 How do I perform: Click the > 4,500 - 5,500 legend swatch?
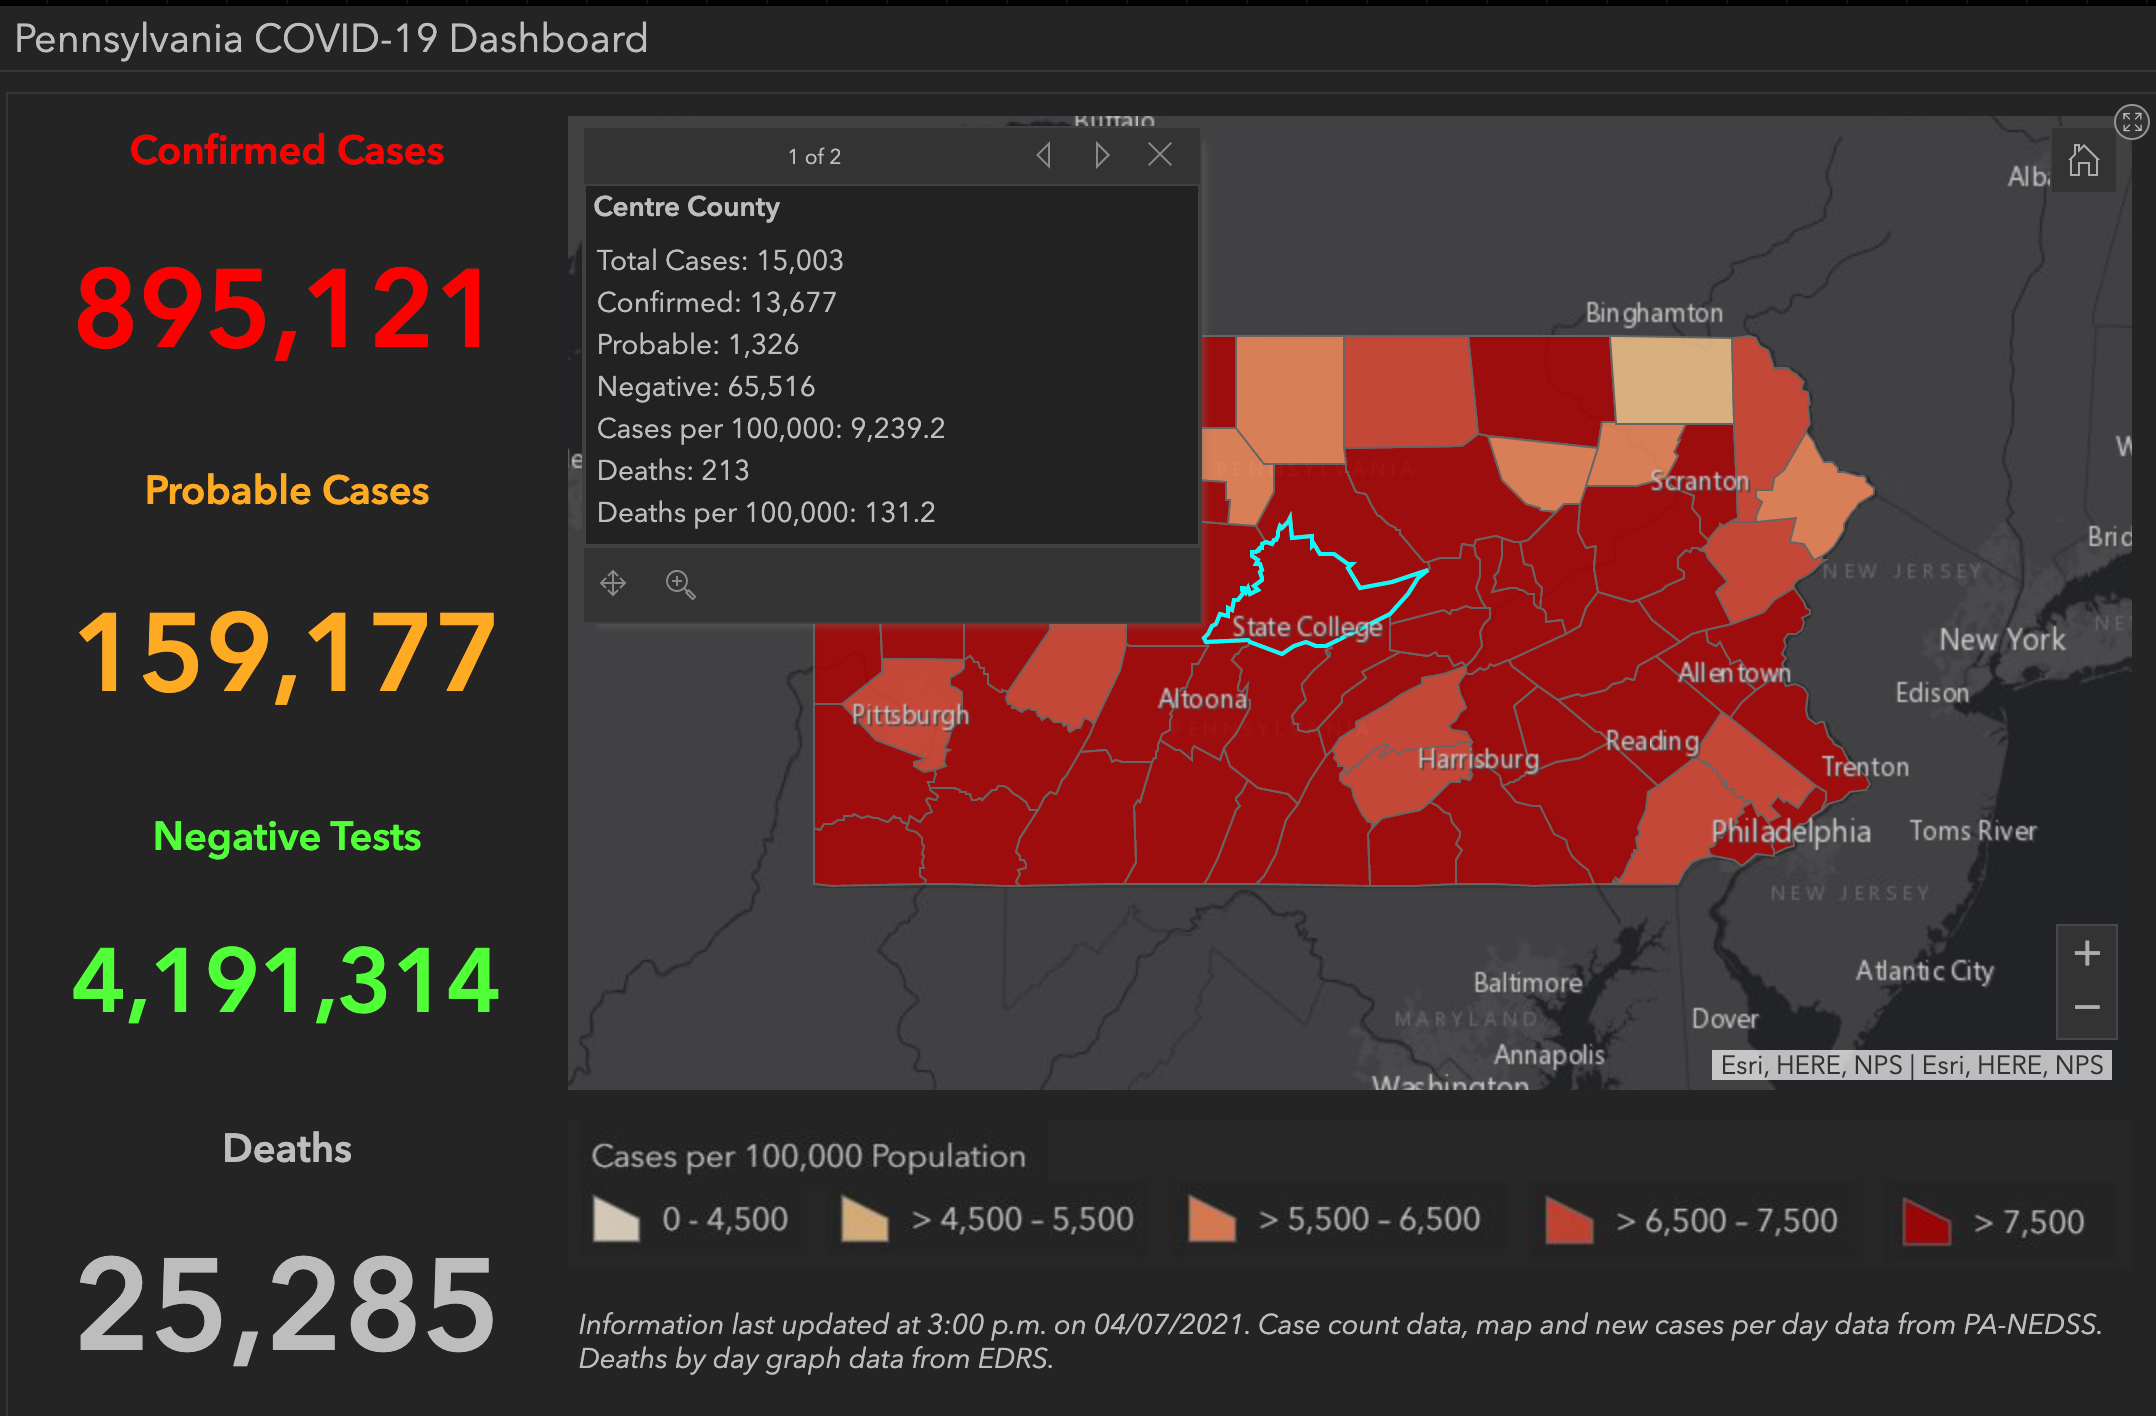865,1219
